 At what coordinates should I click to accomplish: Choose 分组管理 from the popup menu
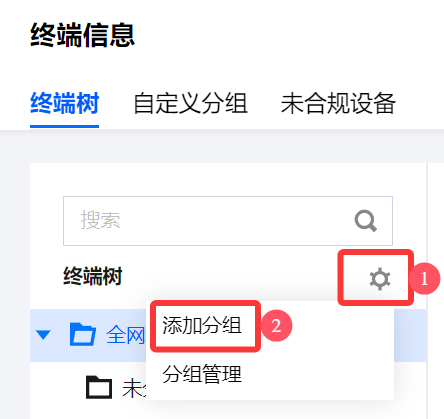(x=202, y=374)
